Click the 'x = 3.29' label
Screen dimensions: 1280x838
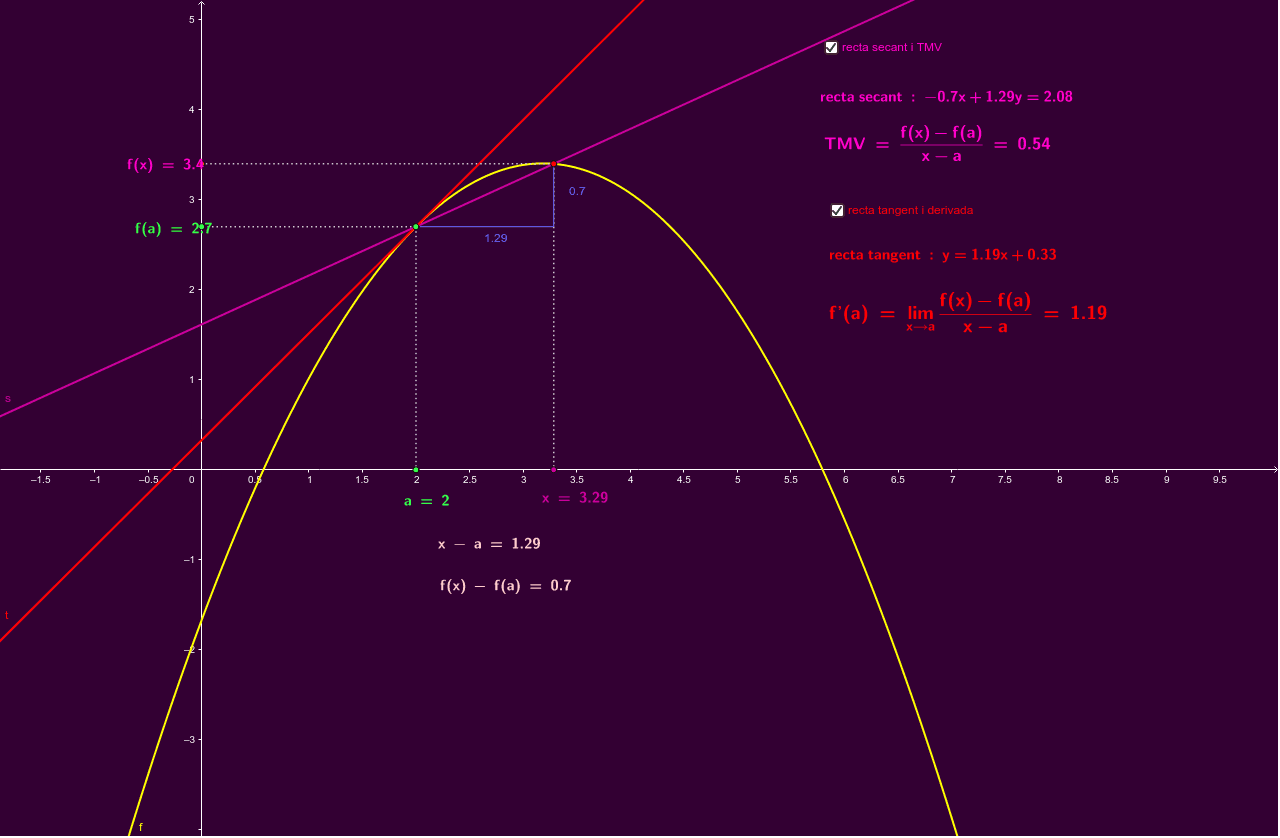point(575,497)
